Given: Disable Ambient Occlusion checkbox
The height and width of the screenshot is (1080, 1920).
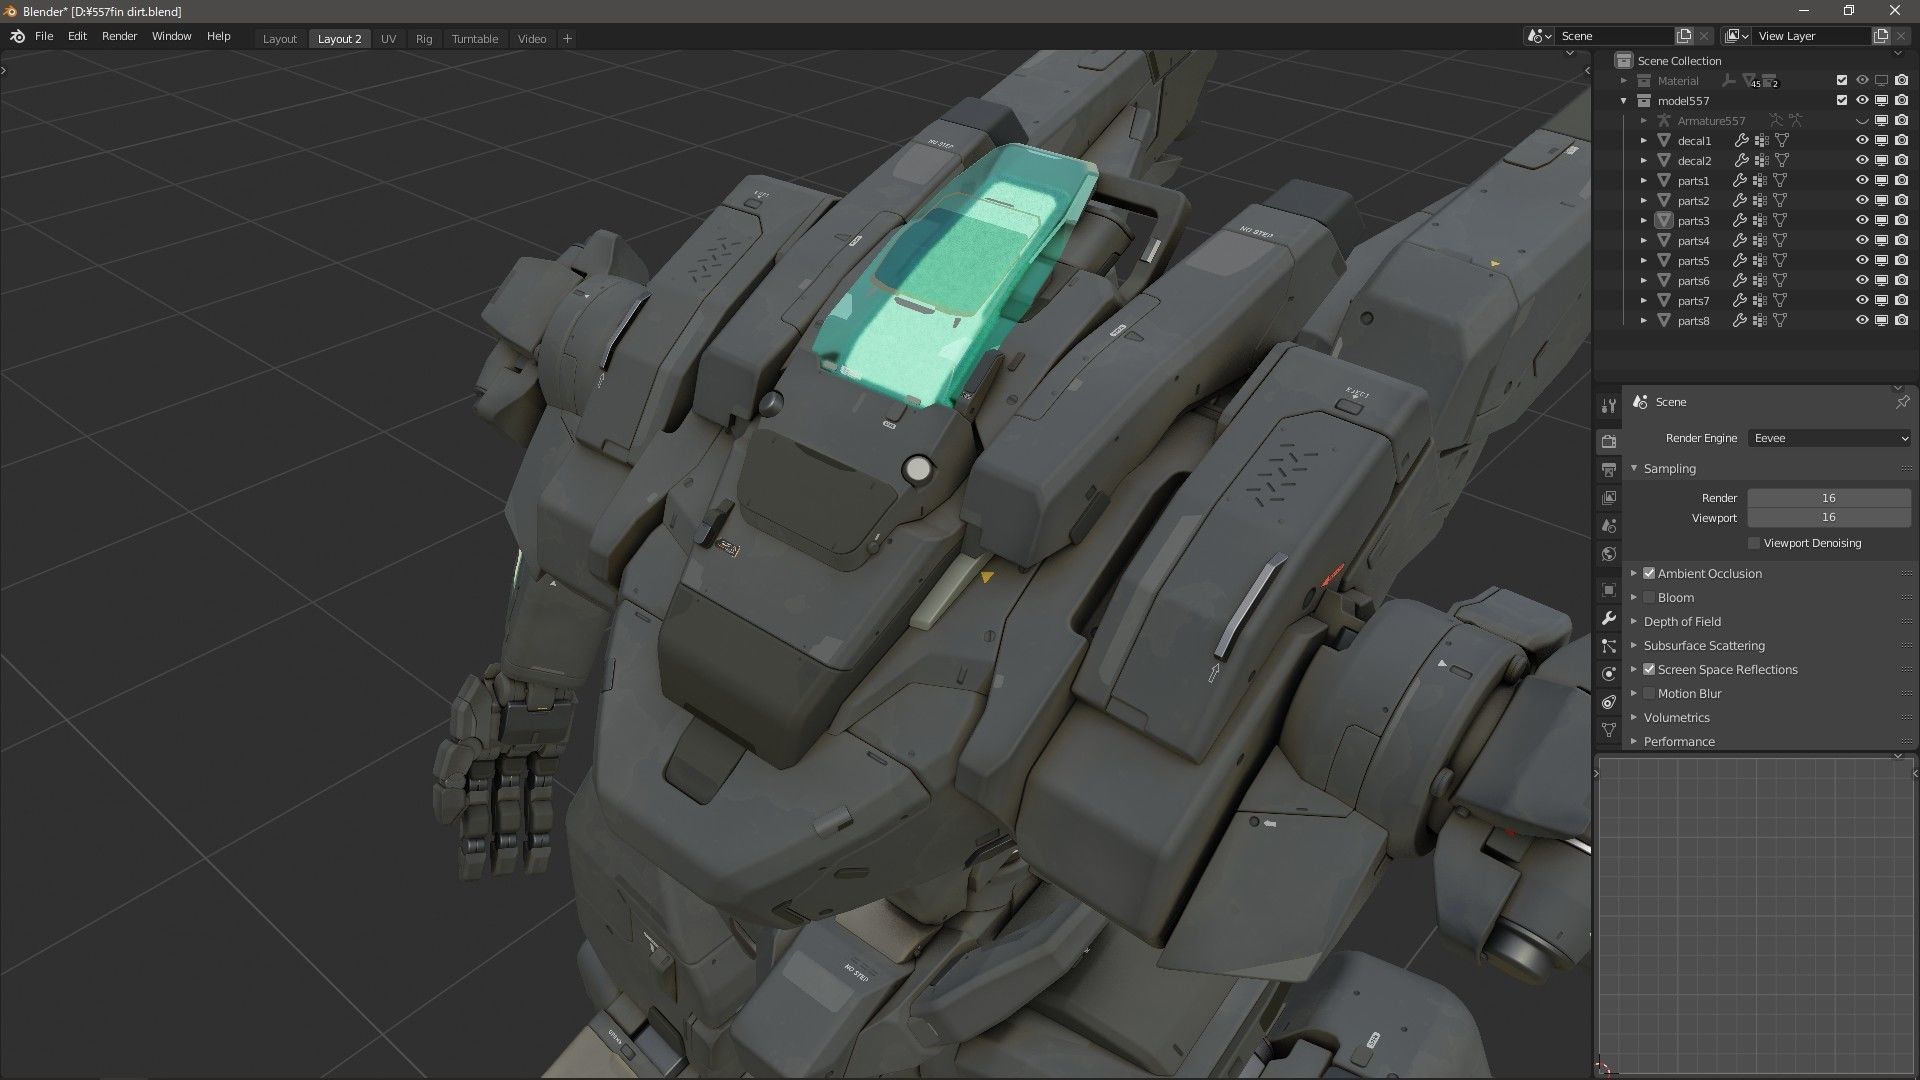Looking at the screenshot, I should pyautogui.click(x=1649, y=573).
